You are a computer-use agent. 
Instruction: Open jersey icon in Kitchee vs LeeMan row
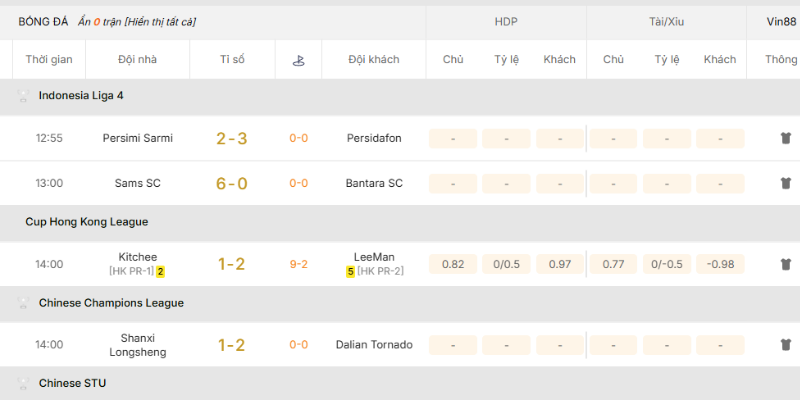(786, 264)
